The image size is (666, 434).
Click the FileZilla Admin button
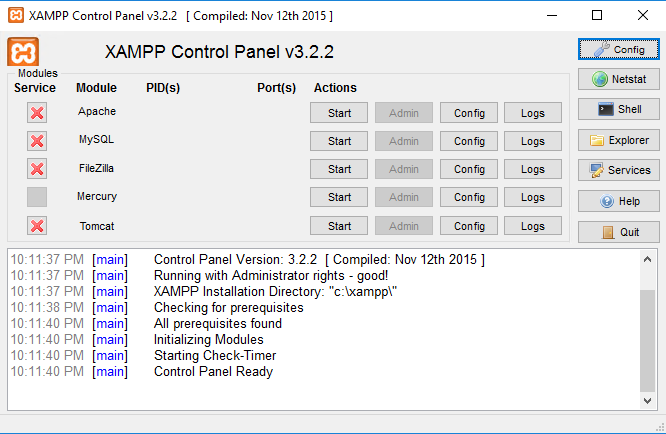point(404,169)
